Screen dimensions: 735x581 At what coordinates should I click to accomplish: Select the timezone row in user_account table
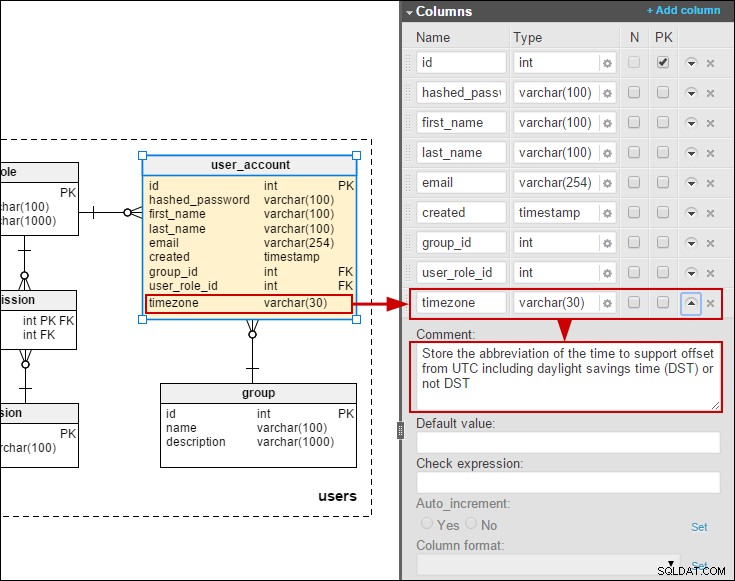(248, 303)
